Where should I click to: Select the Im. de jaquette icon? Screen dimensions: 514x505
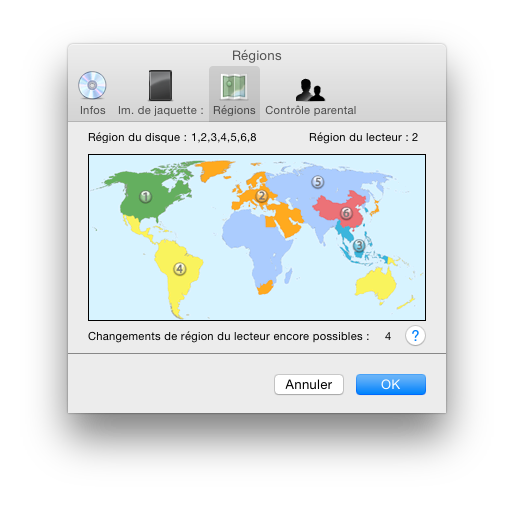click(160, 85)
